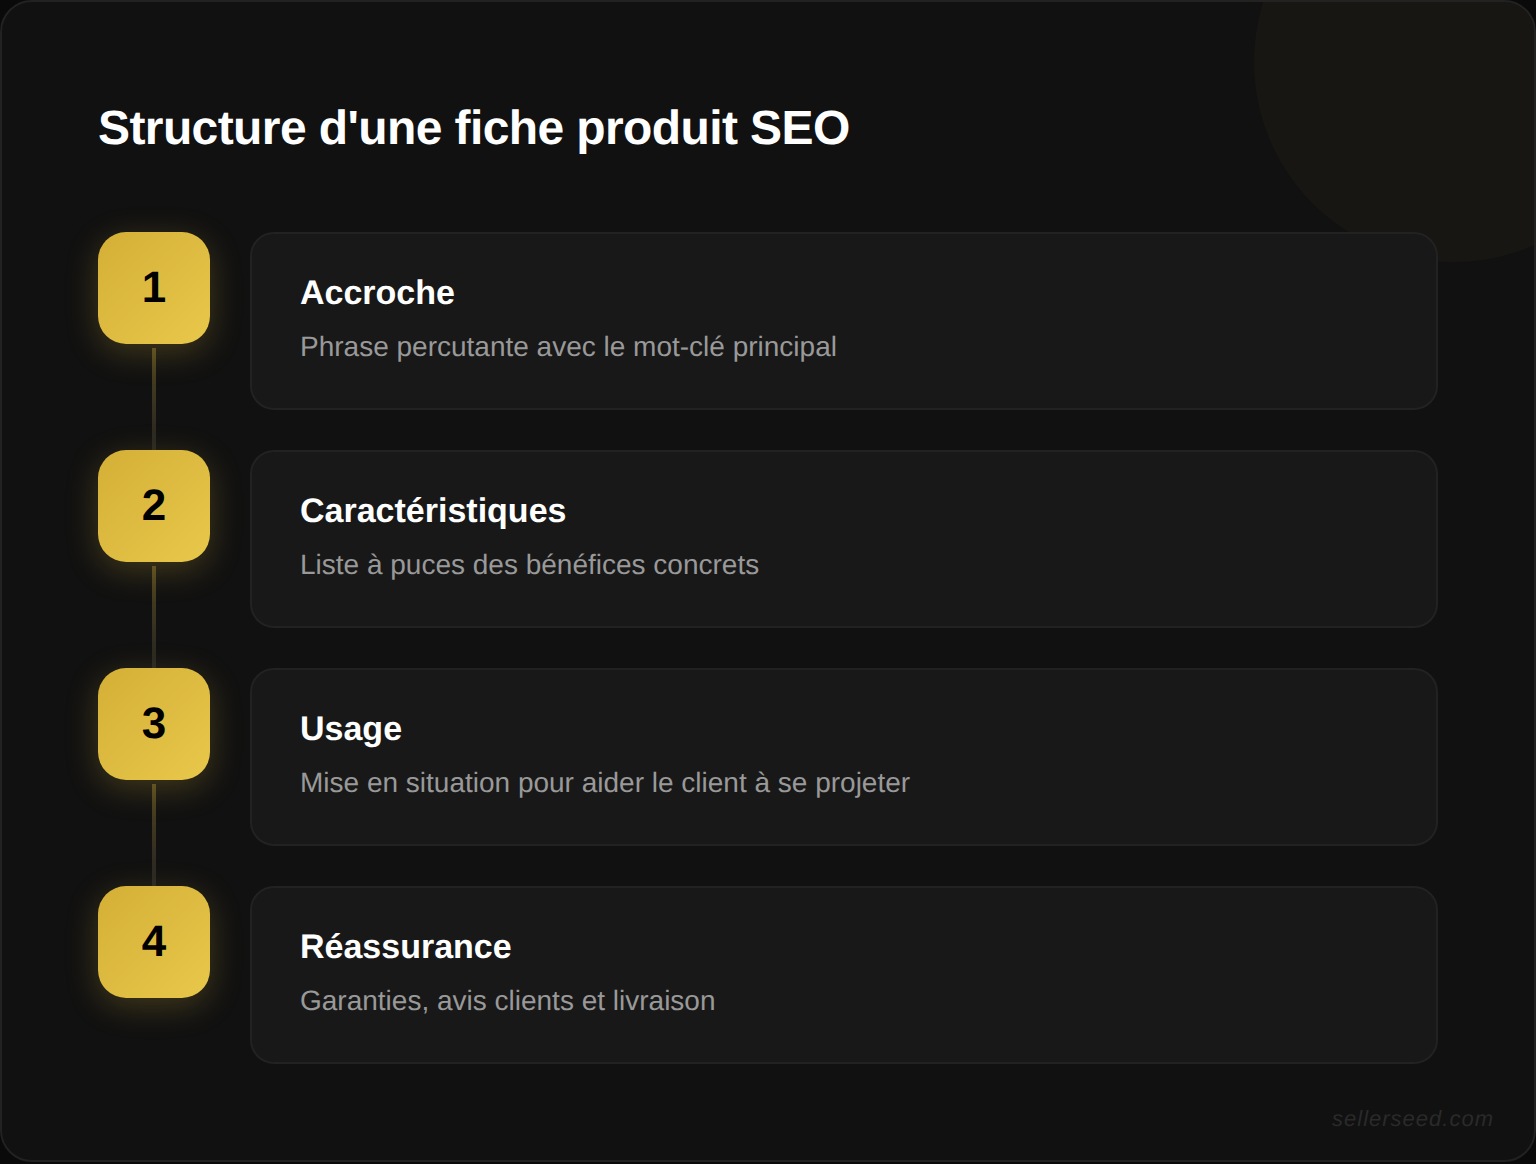Click the yellow step badge numbered 2
This screenshot has width=1536, height=1164.
(153, 506)
